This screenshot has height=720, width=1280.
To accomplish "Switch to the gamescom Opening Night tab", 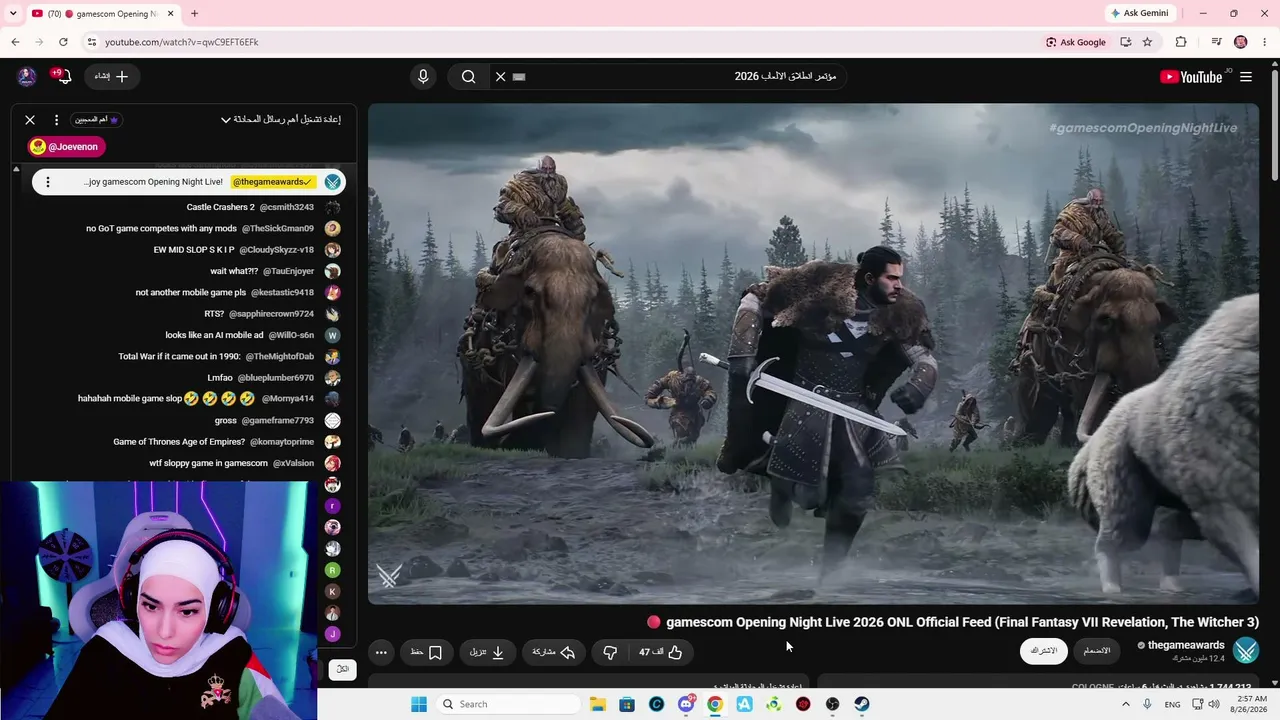I will coord(103,14).
